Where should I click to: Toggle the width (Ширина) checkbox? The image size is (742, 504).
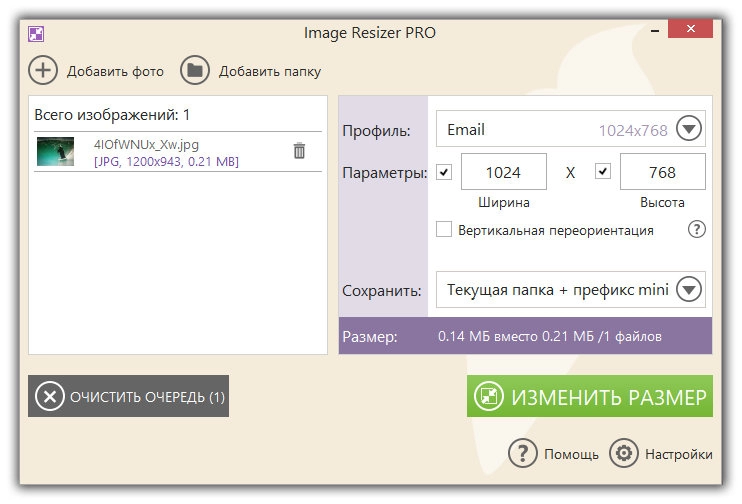coord(444,172)
